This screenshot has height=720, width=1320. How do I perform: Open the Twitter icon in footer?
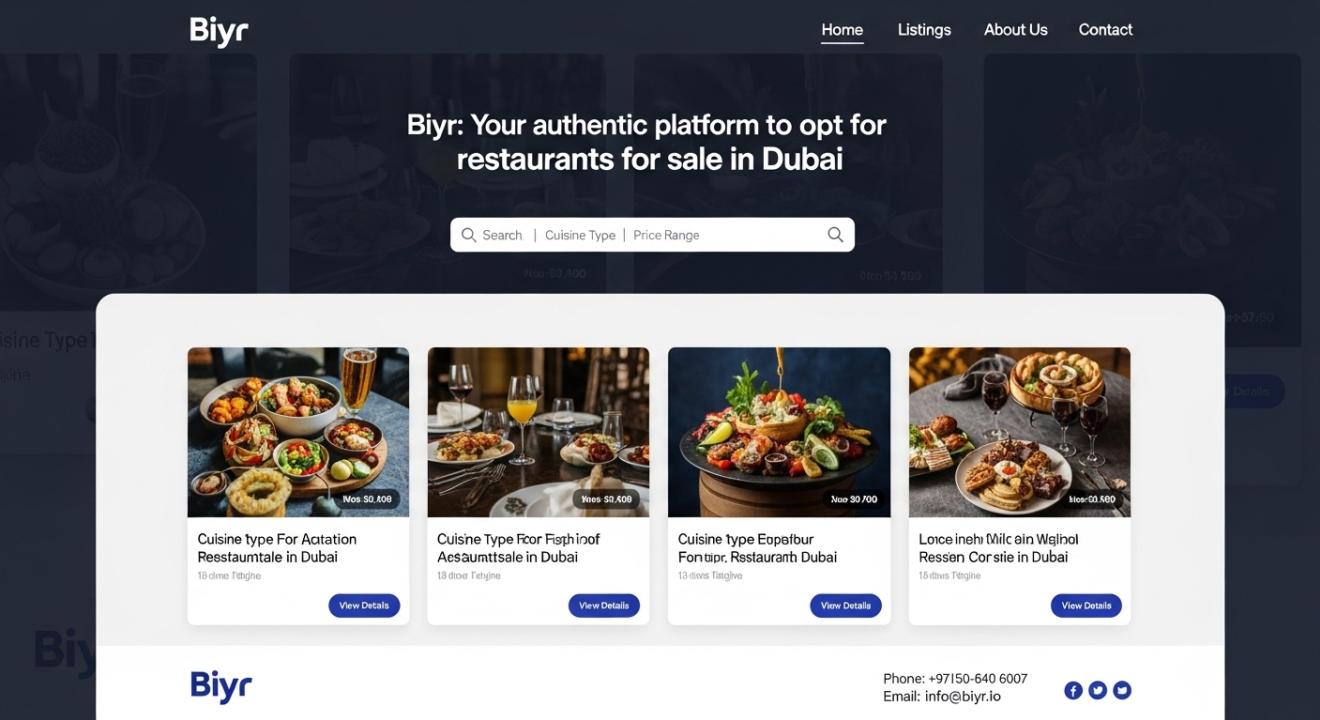(x=1097, y=690)
